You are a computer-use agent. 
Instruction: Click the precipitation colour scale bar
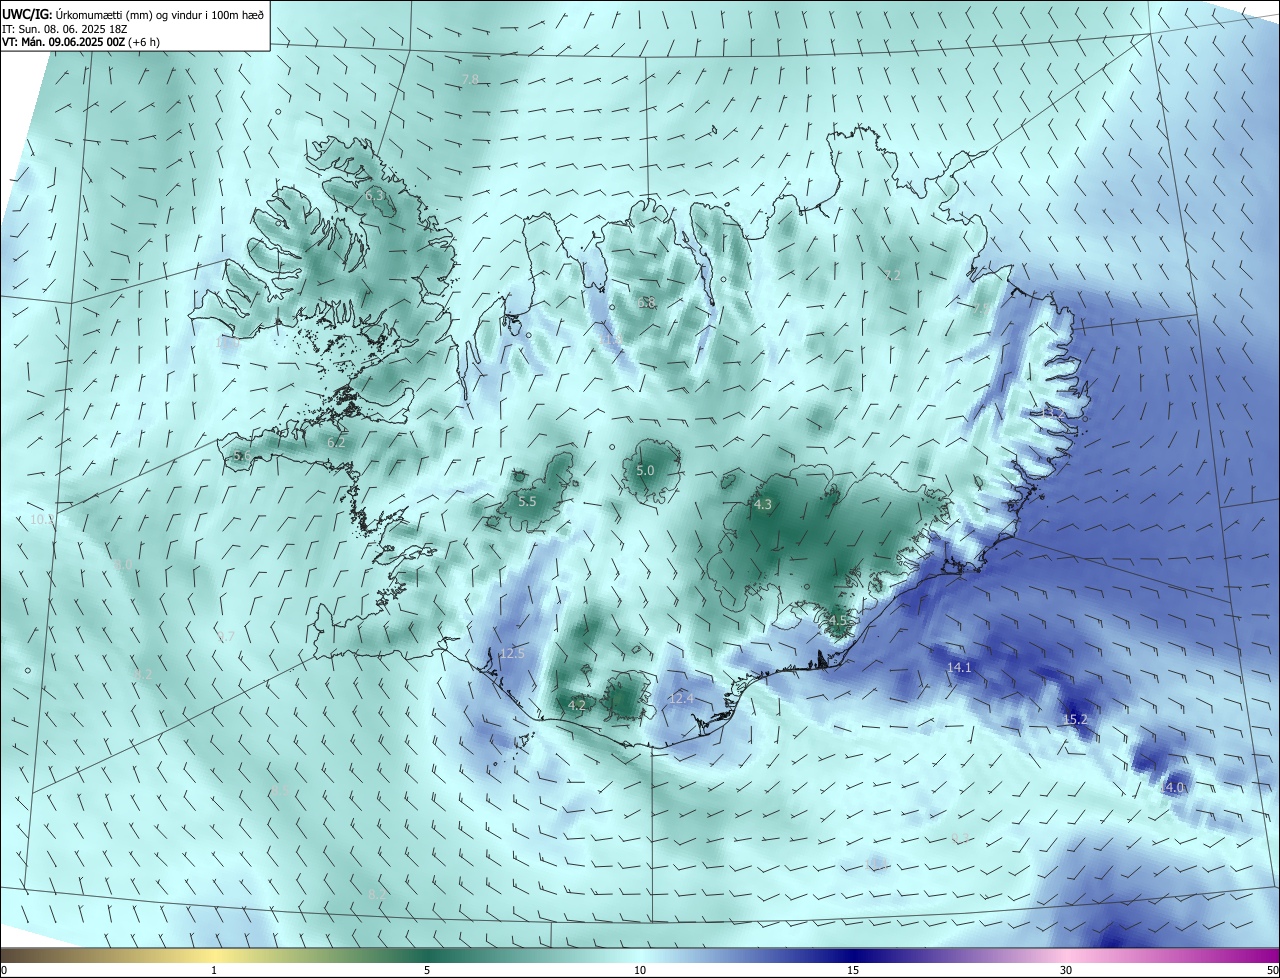pos(640,956)
